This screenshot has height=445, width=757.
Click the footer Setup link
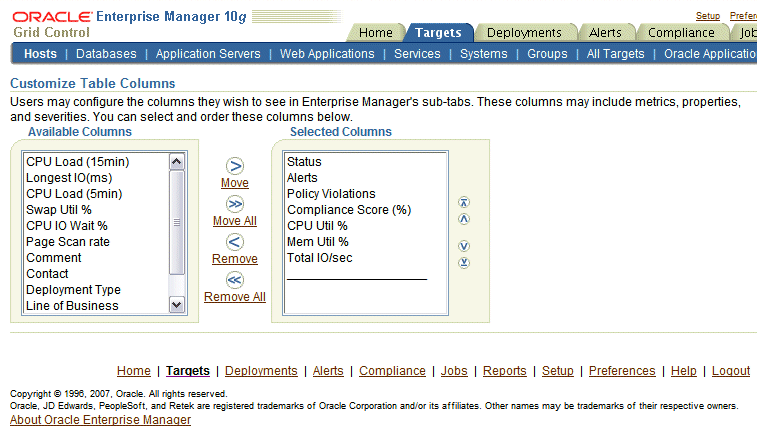pos(558,371)
